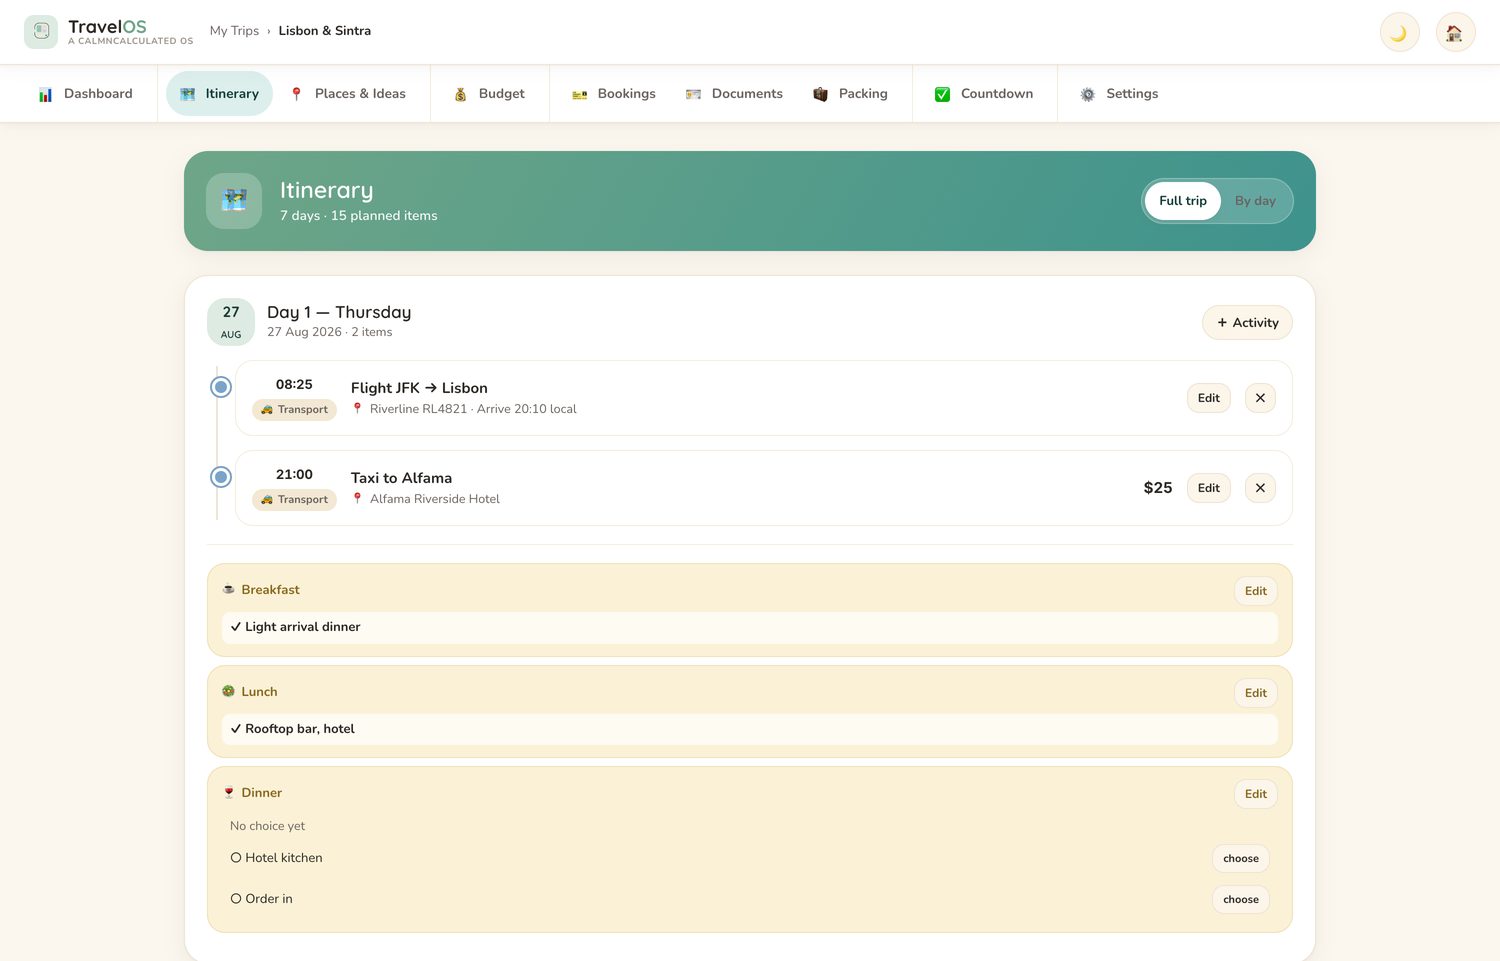Image resolution: width=1500 pixels, height=961 pixels.
Task: Click the '7 days · 15 planned items' text
Action: pos(359,216)
